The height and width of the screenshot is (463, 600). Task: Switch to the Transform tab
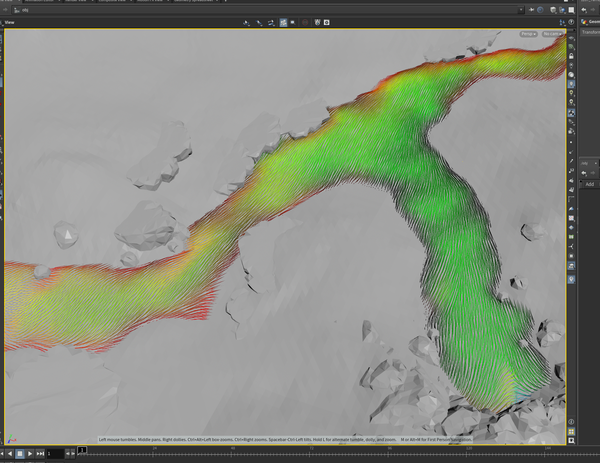point(590,31)
